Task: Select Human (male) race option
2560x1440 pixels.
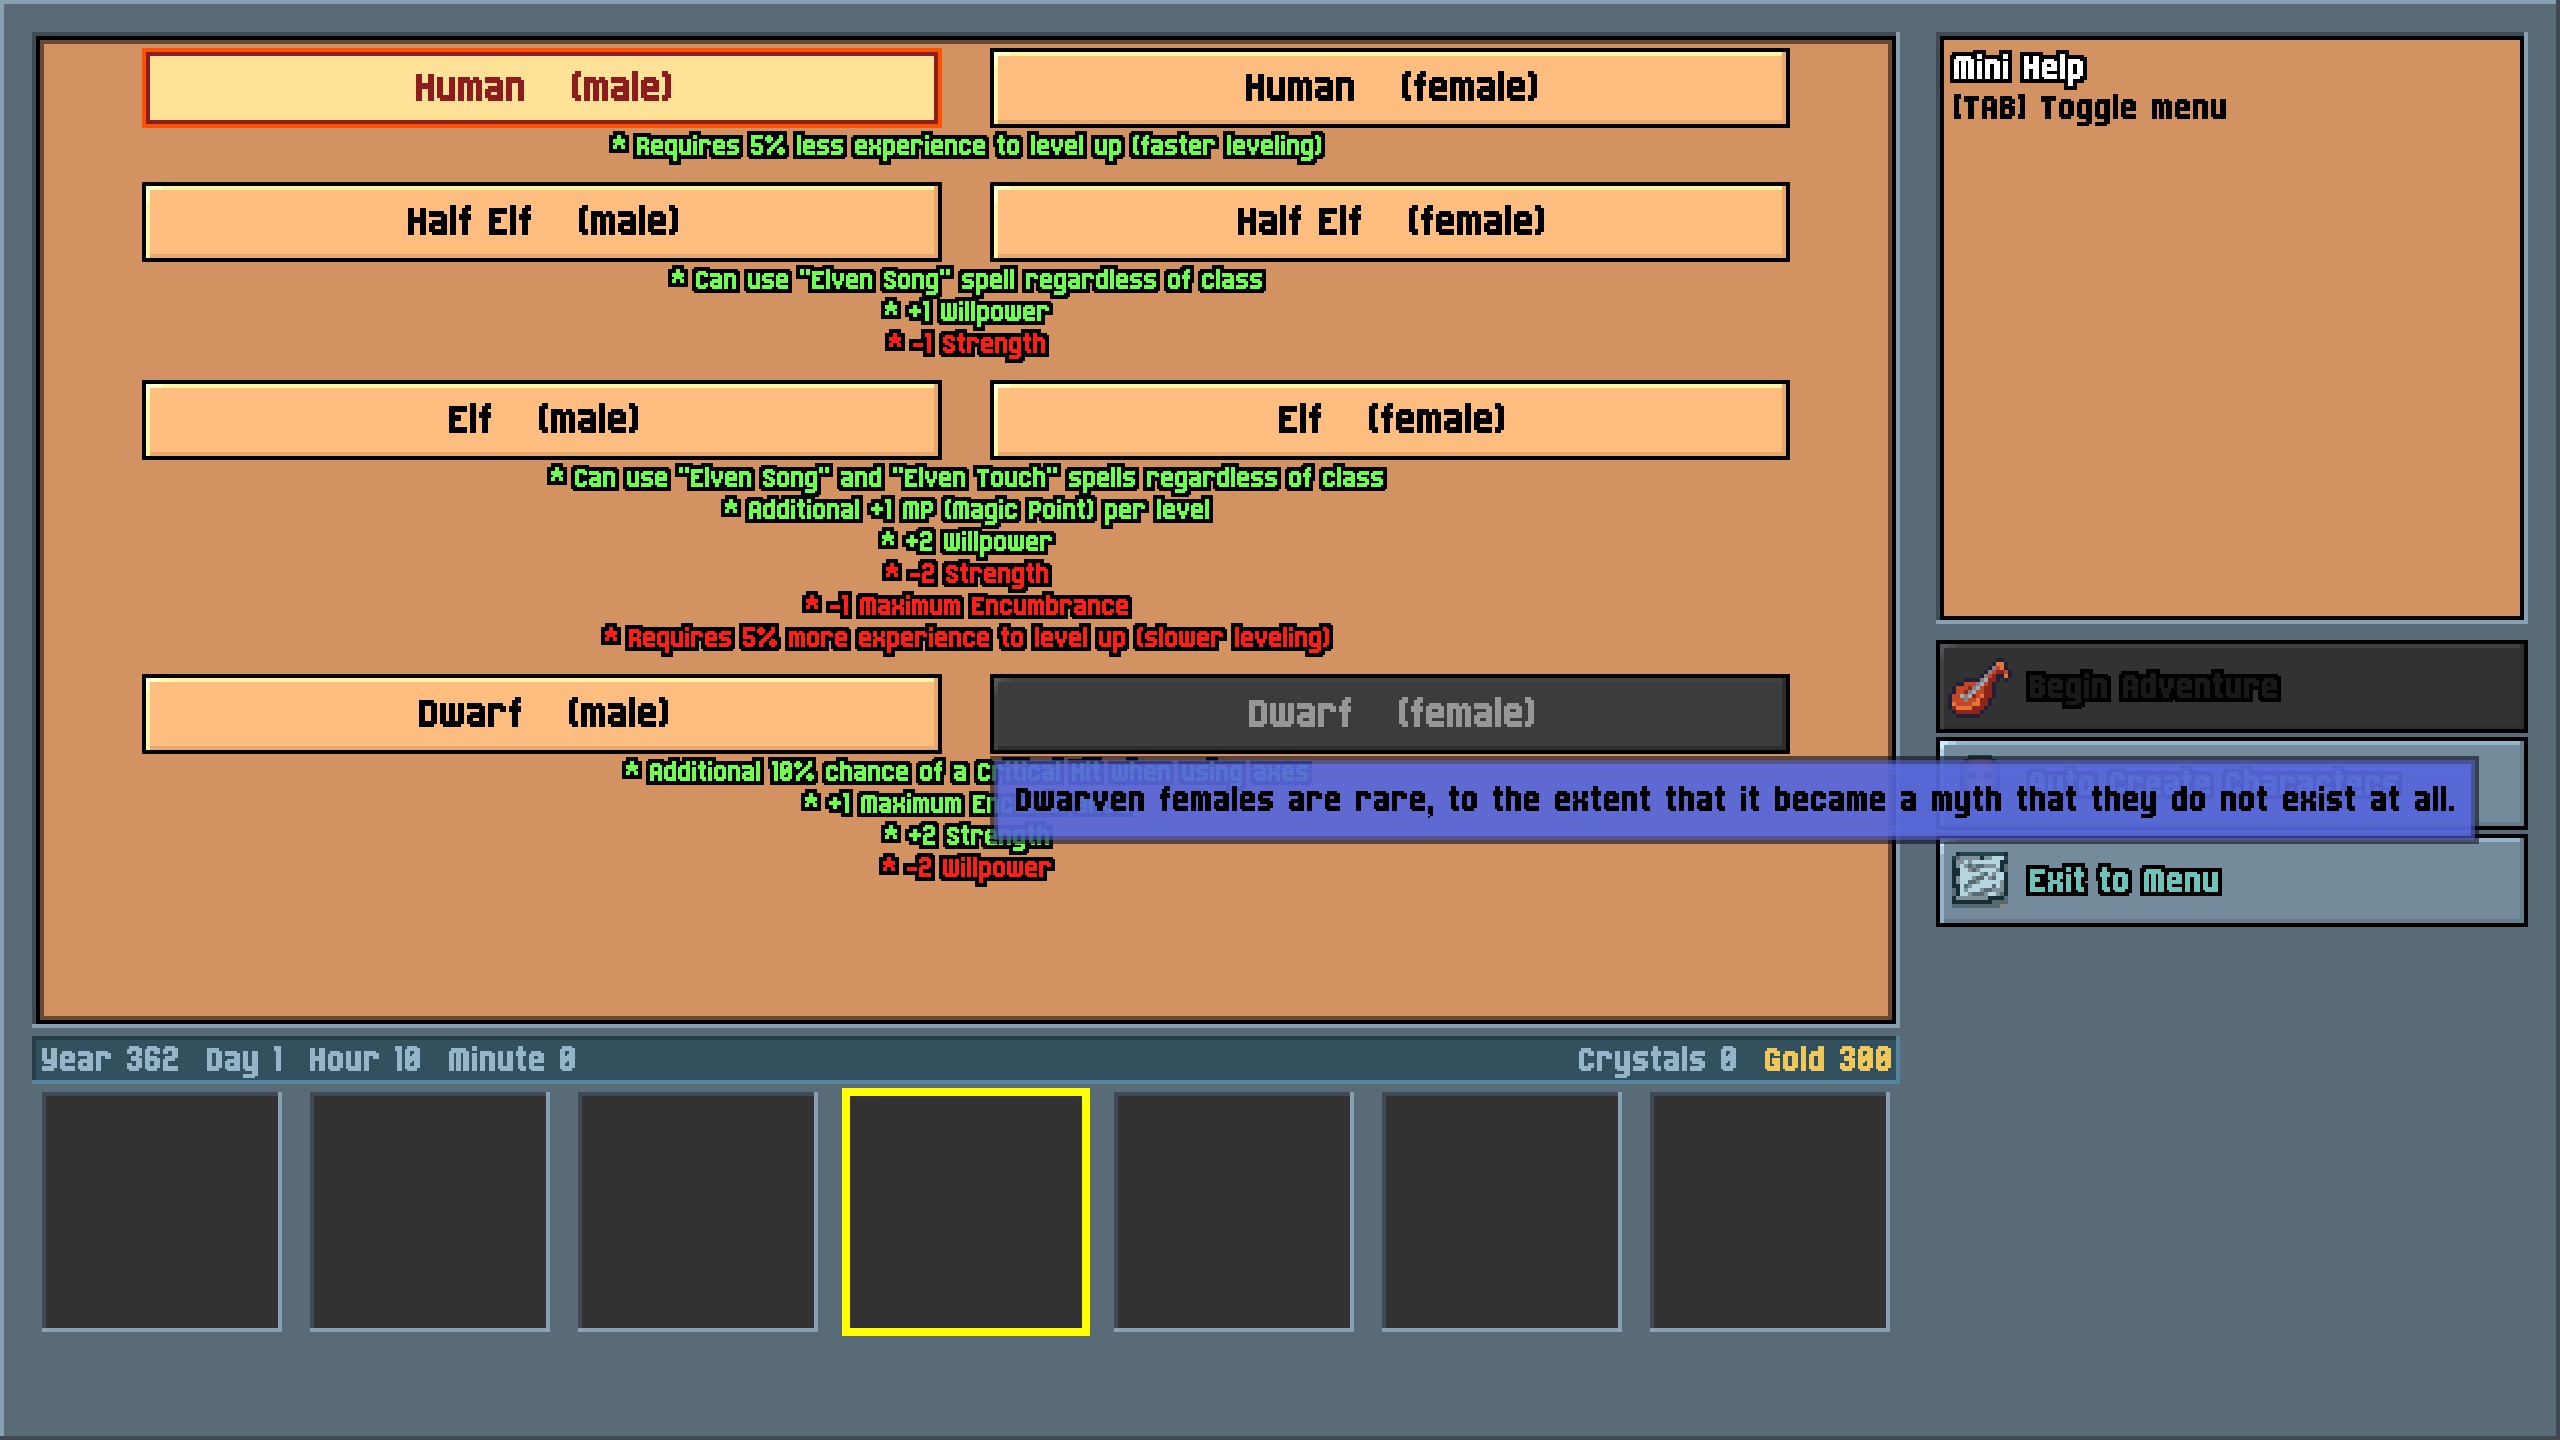Action: (x=541, y=88)
